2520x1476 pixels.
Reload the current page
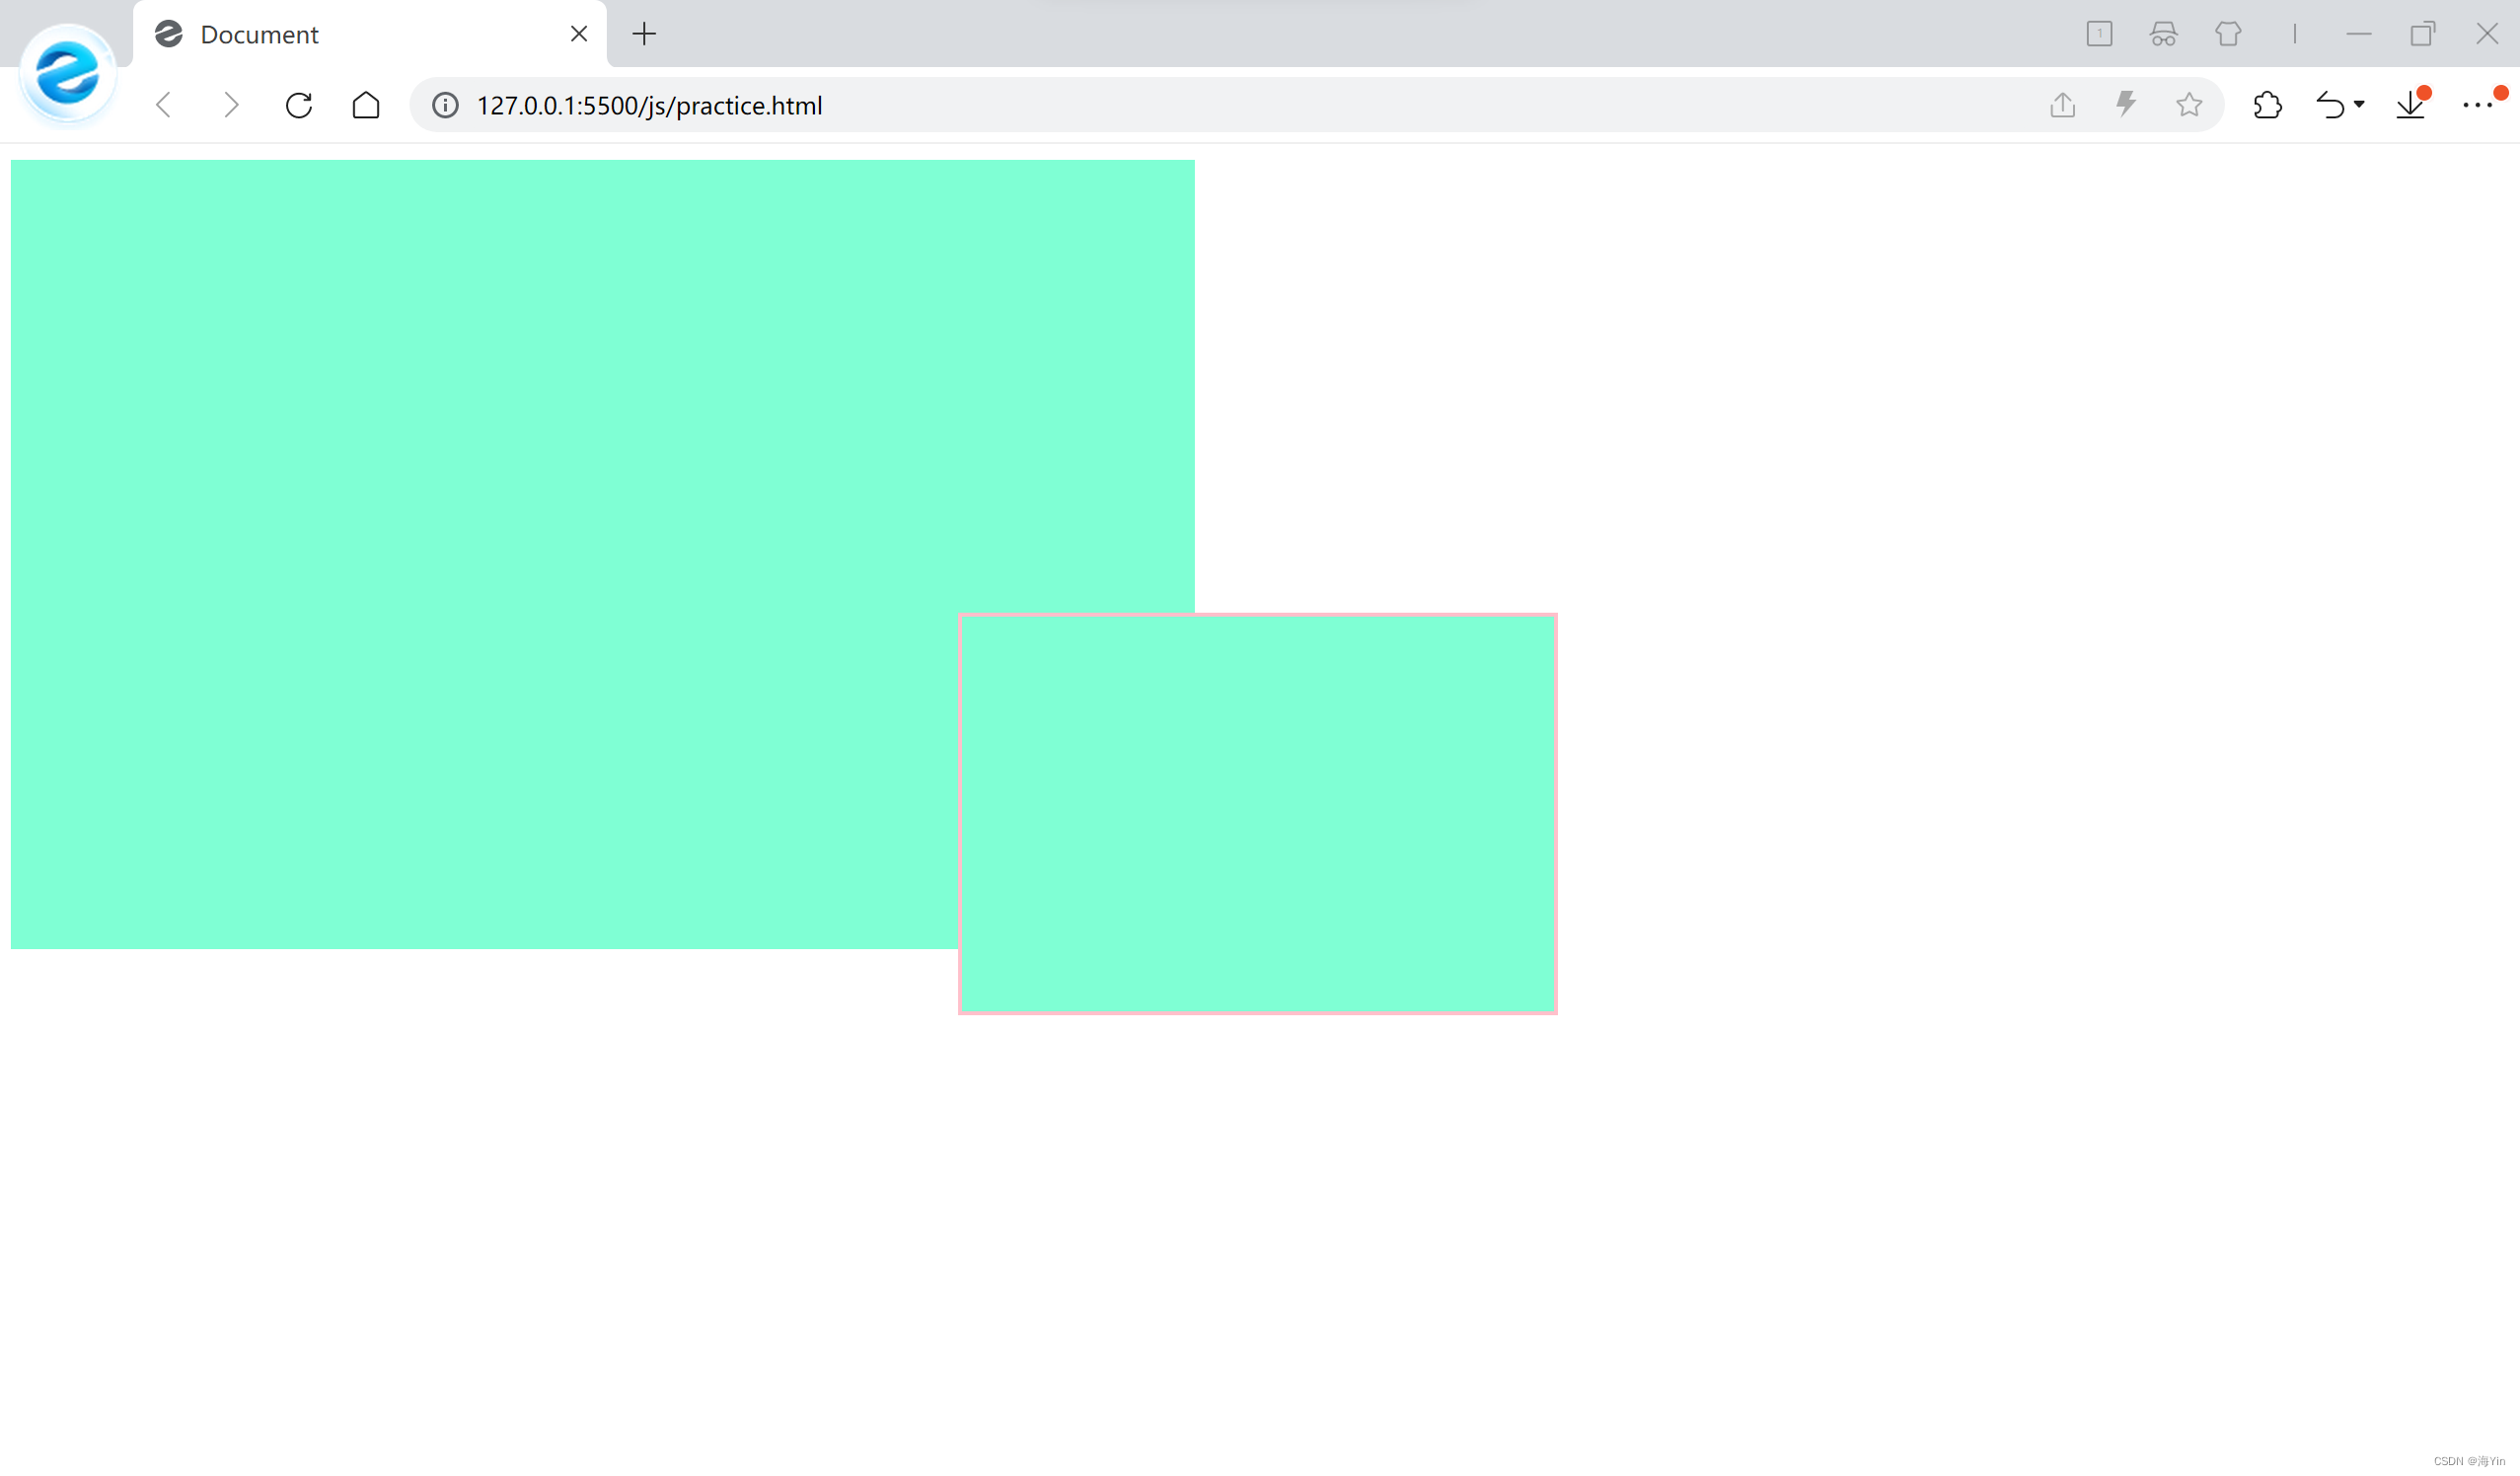point(299,105)
